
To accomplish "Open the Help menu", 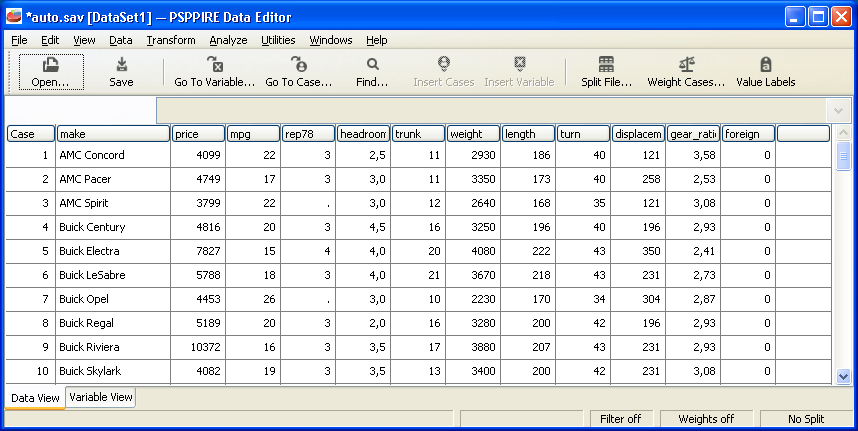I will (x=376, y=40).
